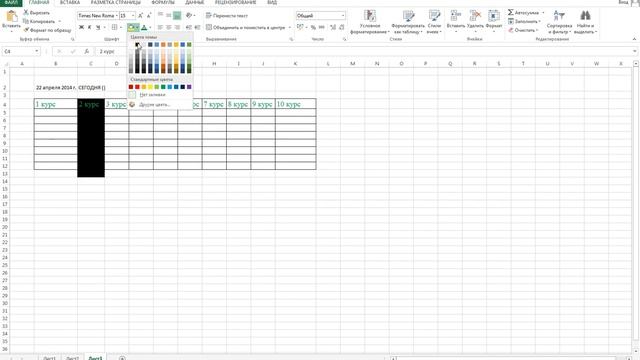Click Merge and Center (Объединить и поместить в центре)
Screen dimensions: 640x360
tap(246, 27)
